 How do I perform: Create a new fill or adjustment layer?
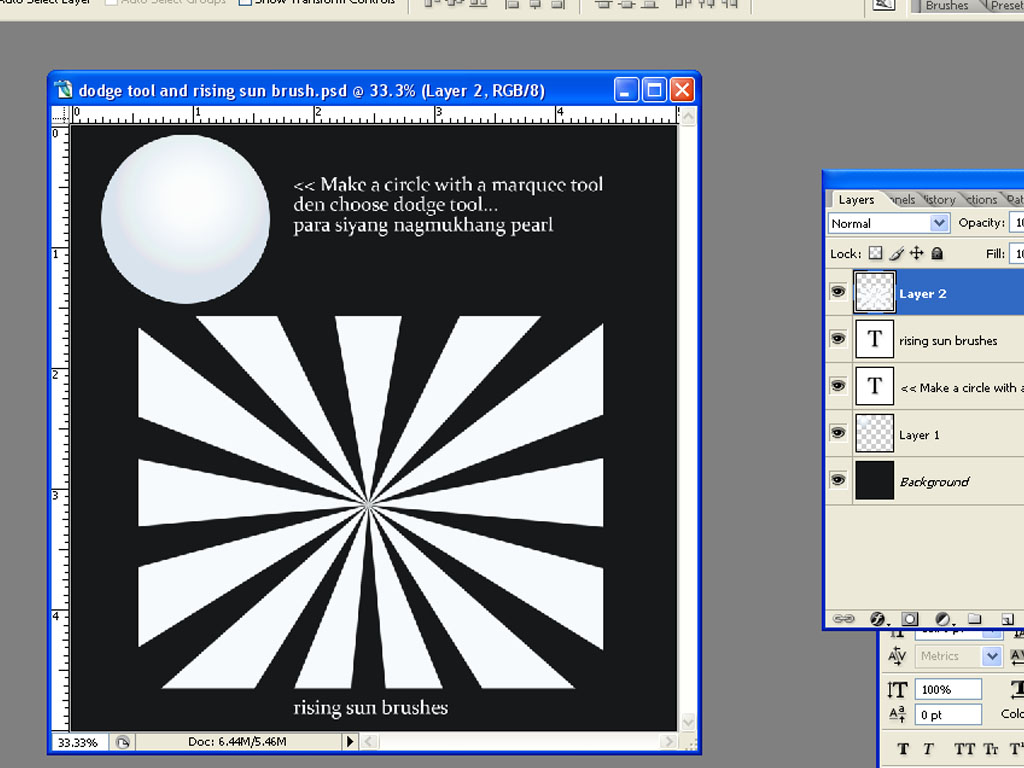coord(943,618)
